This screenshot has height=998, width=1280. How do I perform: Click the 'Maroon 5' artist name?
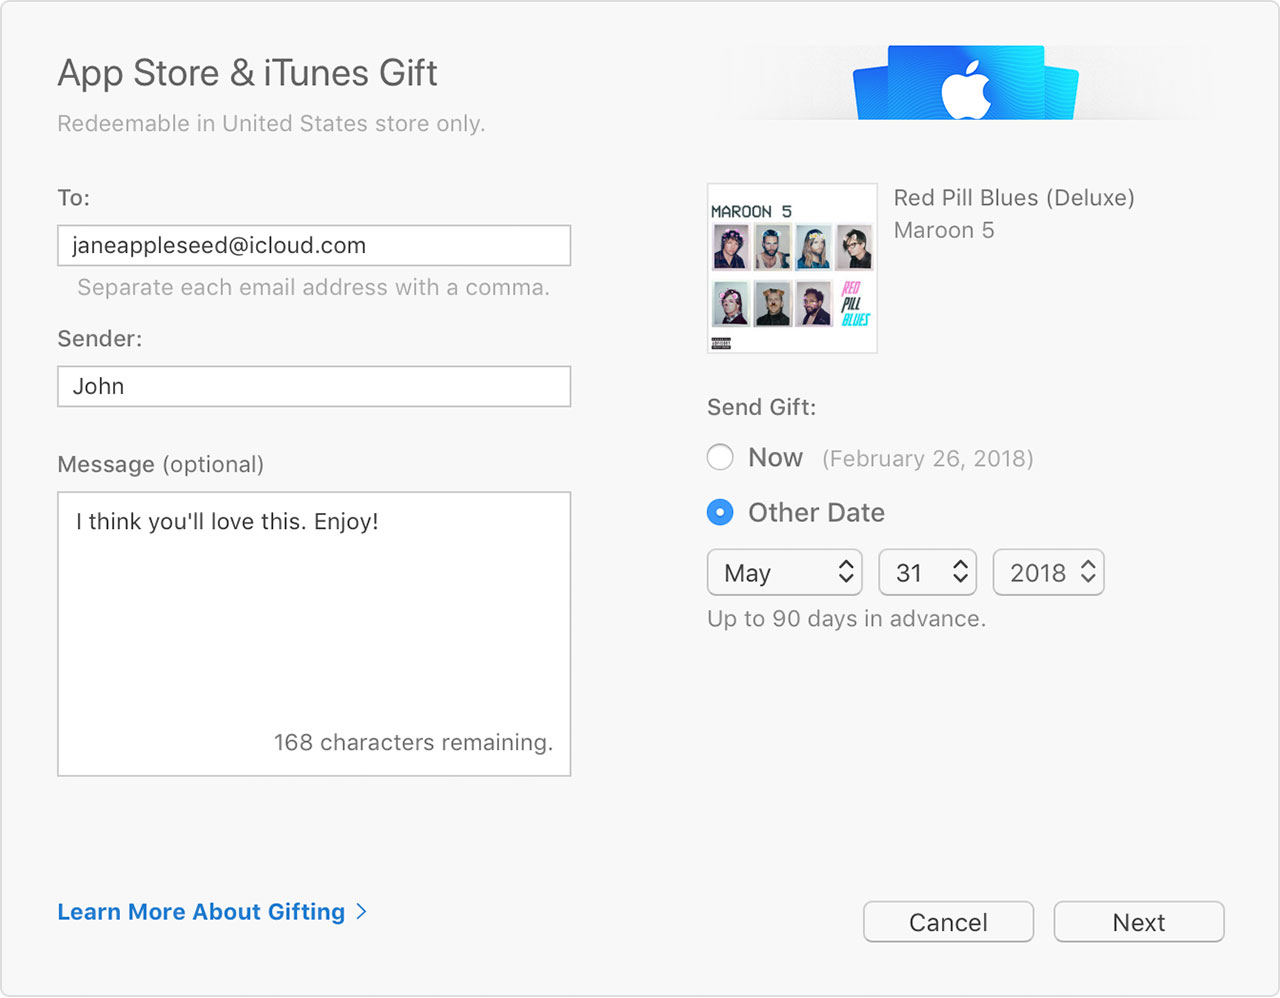[x=944, y=230]
